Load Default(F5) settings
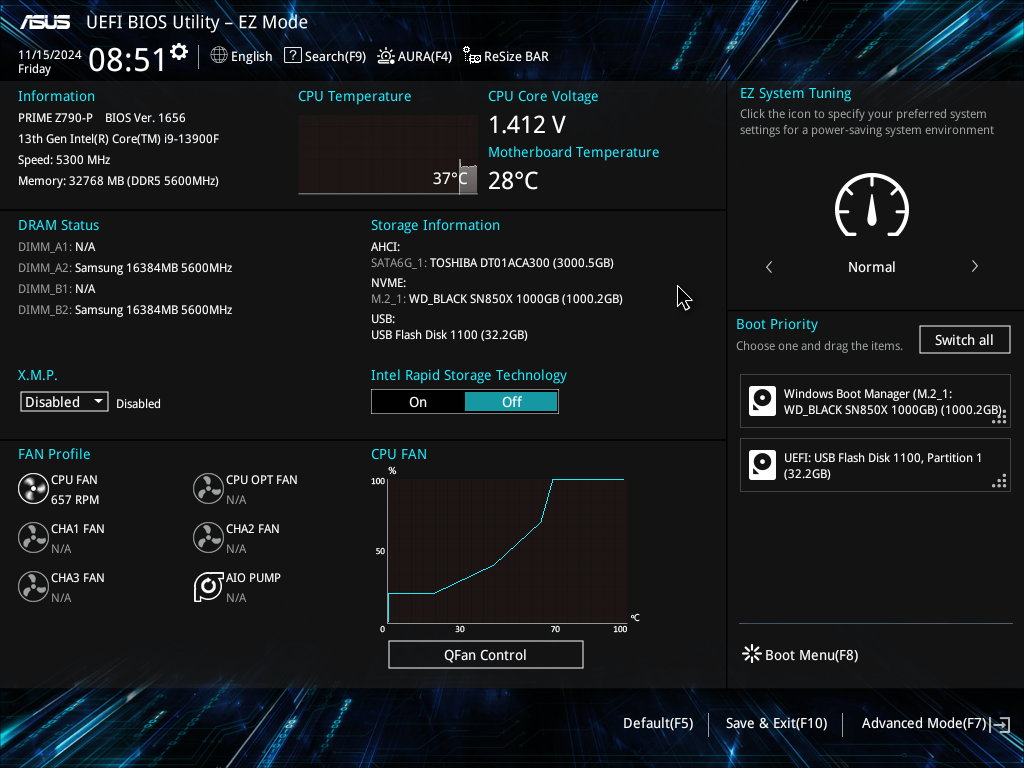Screen dimensions: 1024x768 658,723
